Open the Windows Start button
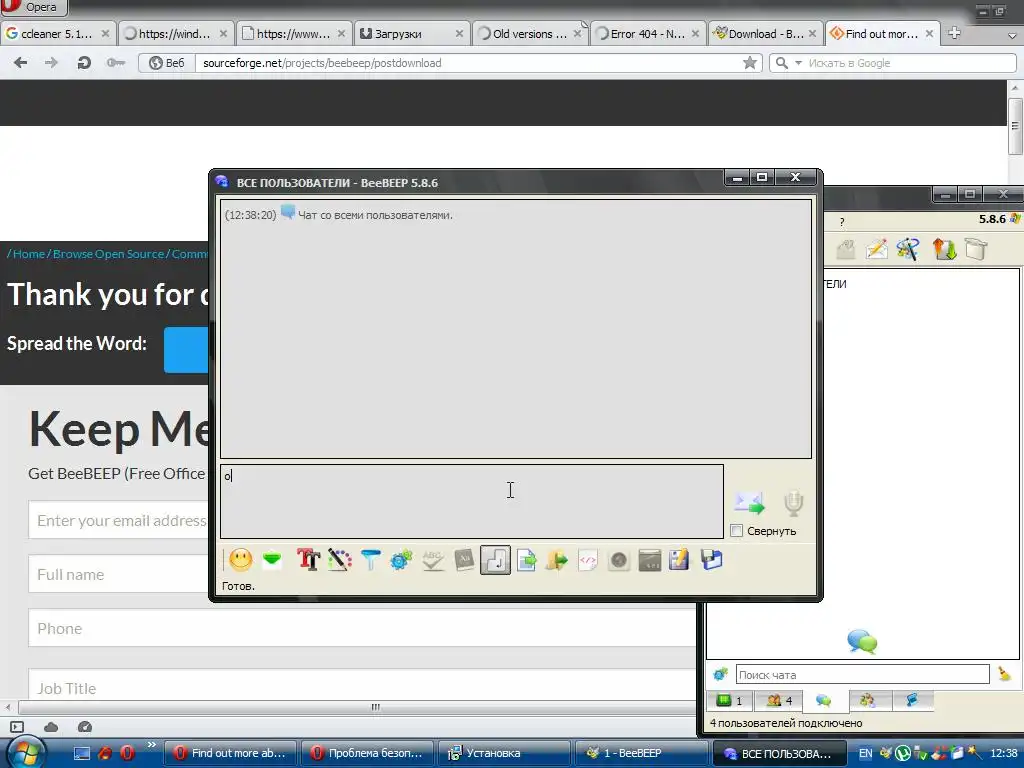The image size is (1024, 768). click(24, 752)
